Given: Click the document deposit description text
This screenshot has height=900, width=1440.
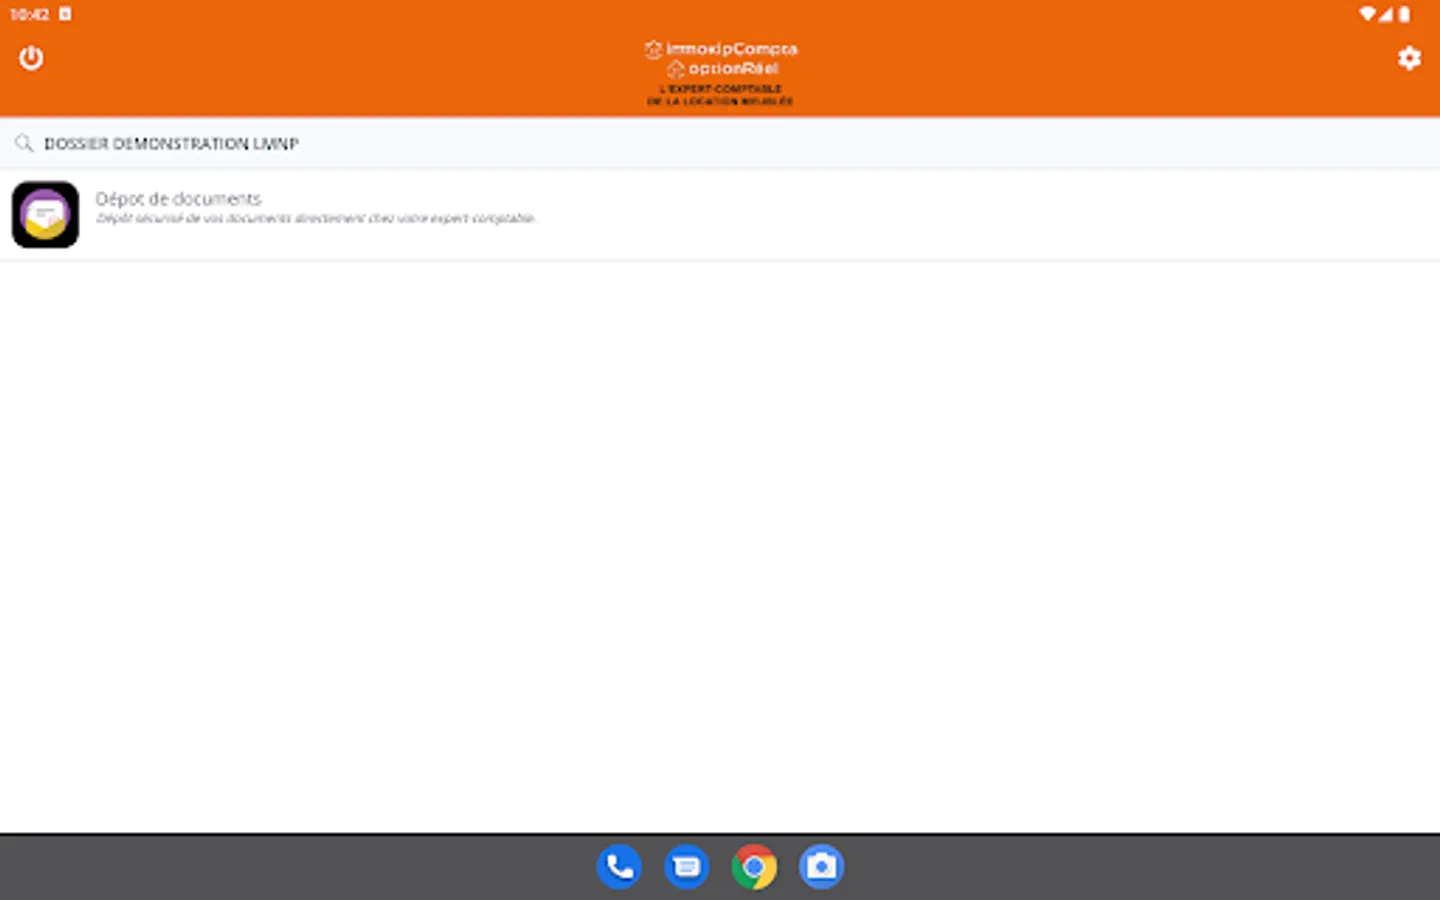Looking at the screenshot, I should [315, 218].
